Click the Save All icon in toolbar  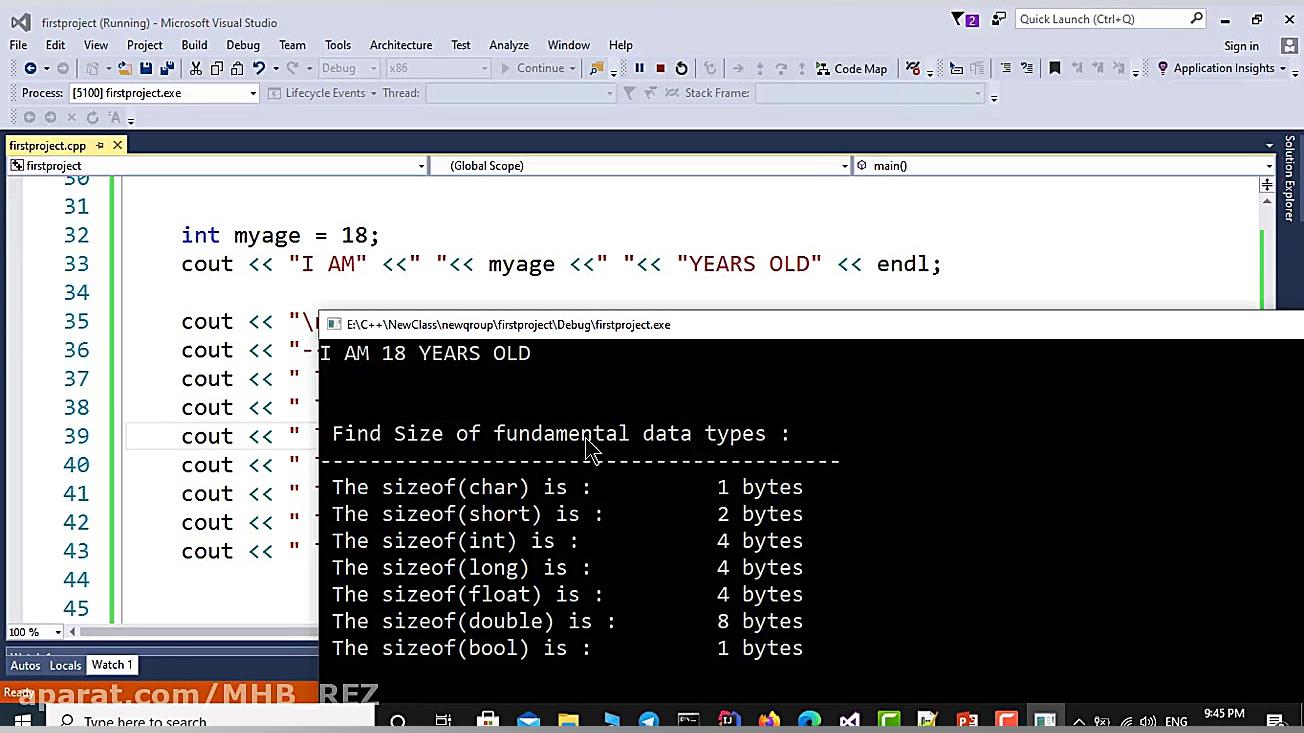[167, 68]
